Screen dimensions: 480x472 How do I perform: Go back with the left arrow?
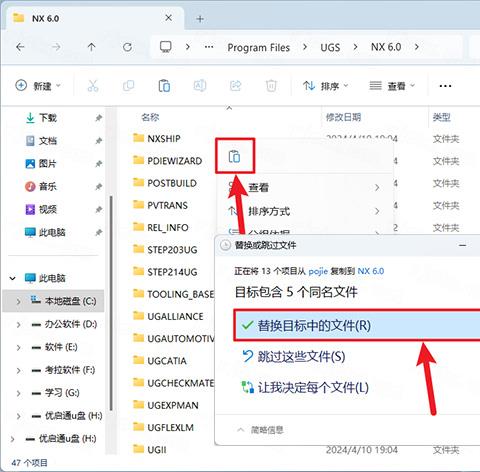20,47
